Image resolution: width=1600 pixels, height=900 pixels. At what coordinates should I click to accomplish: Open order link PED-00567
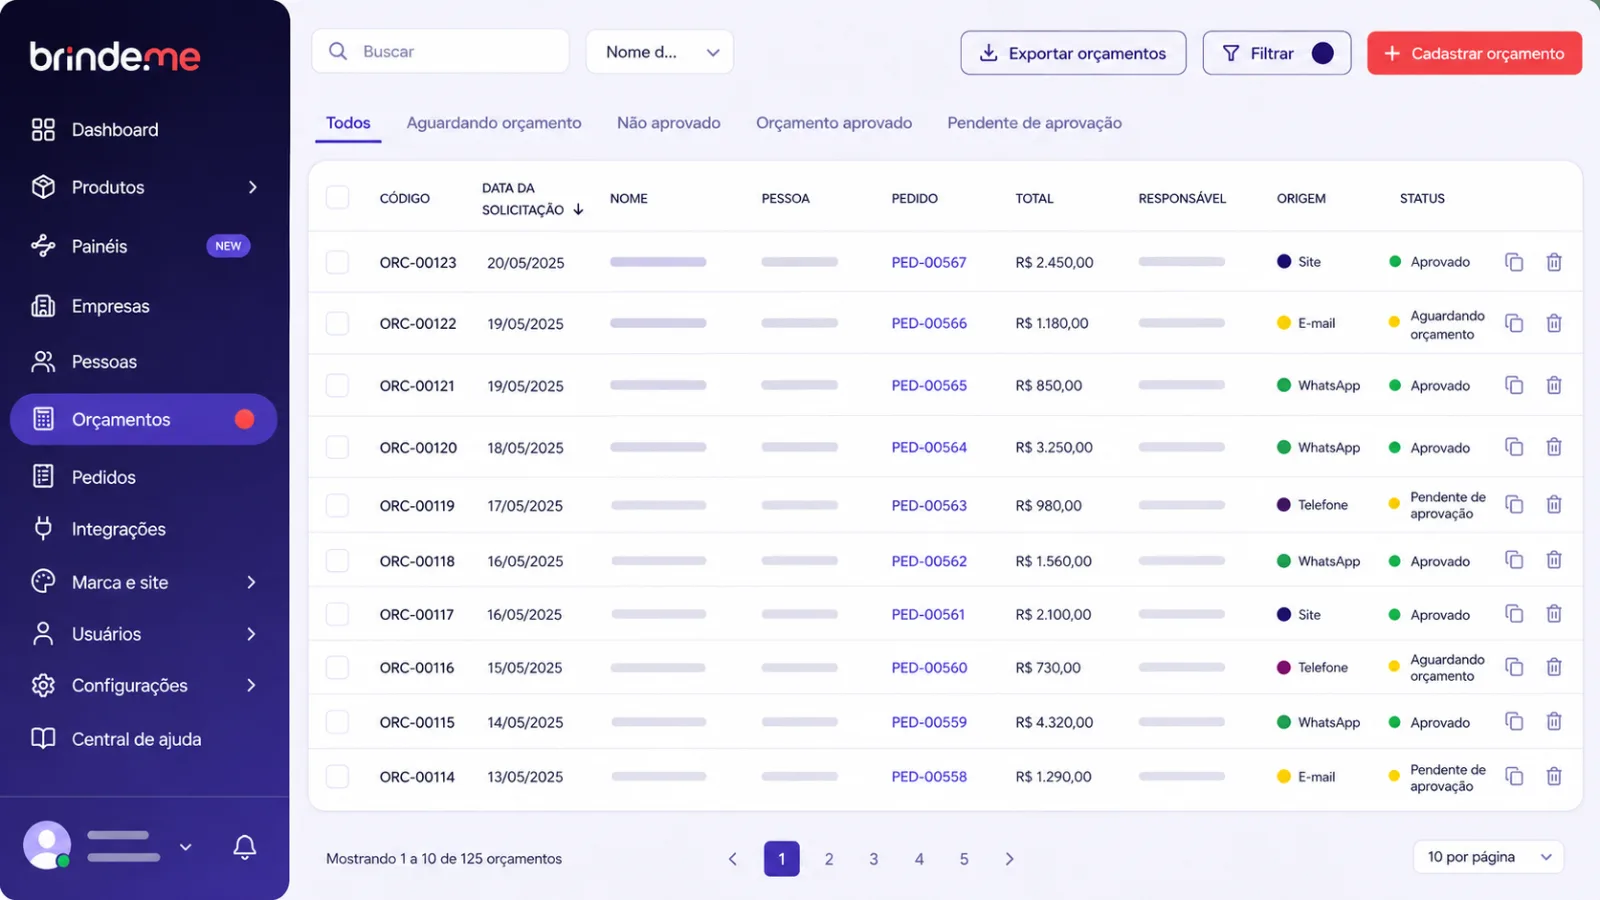point(929,262)
